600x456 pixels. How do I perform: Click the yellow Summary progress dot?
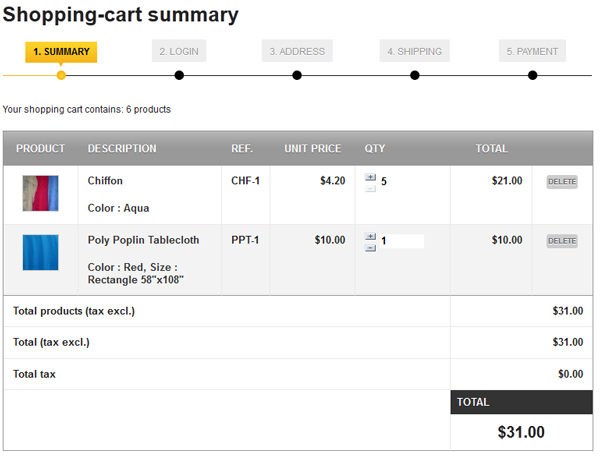point(61,75)
